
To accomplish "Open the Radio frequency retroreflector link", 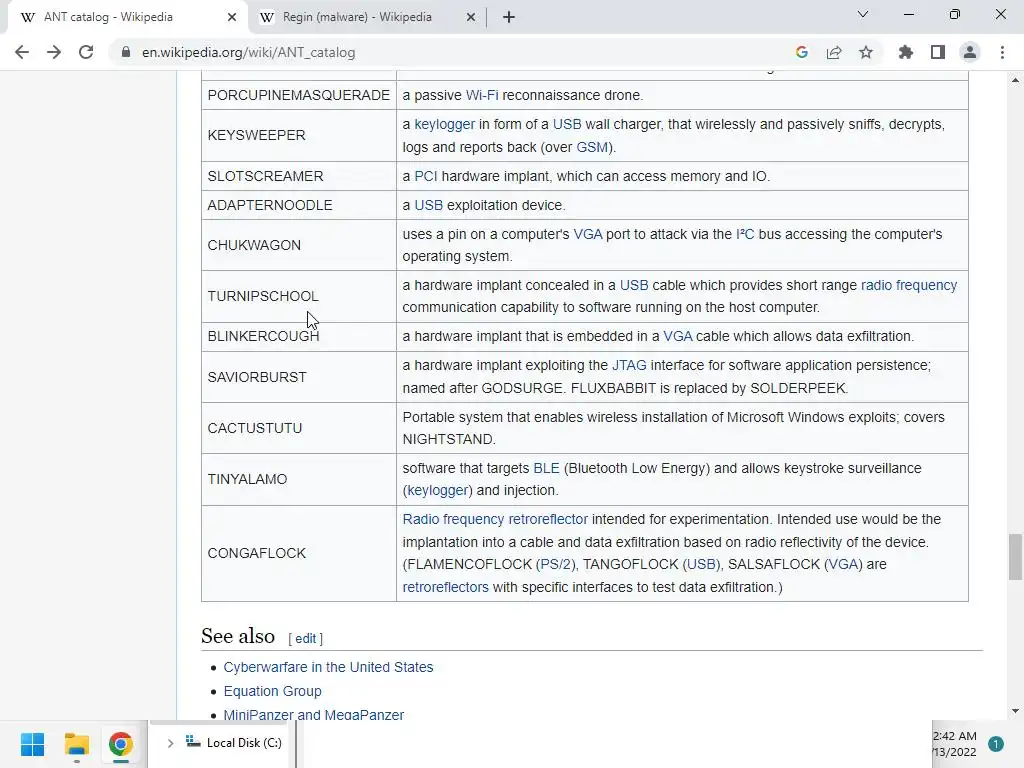I will point(495,519).
